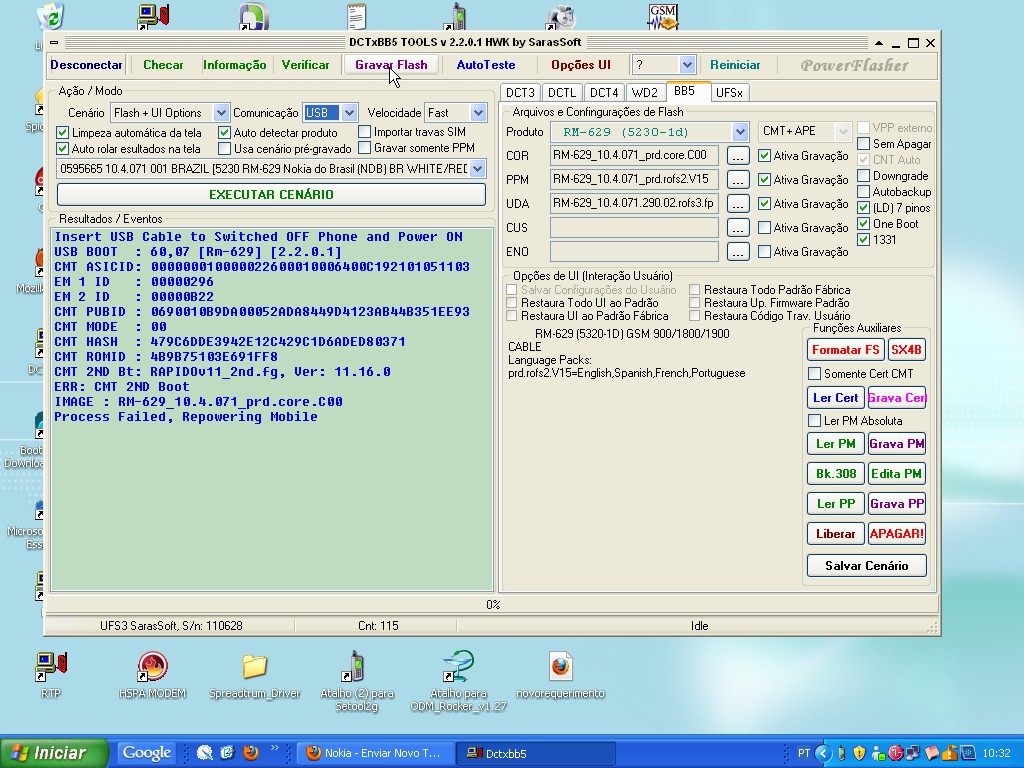Click the COR file path field

634,155
